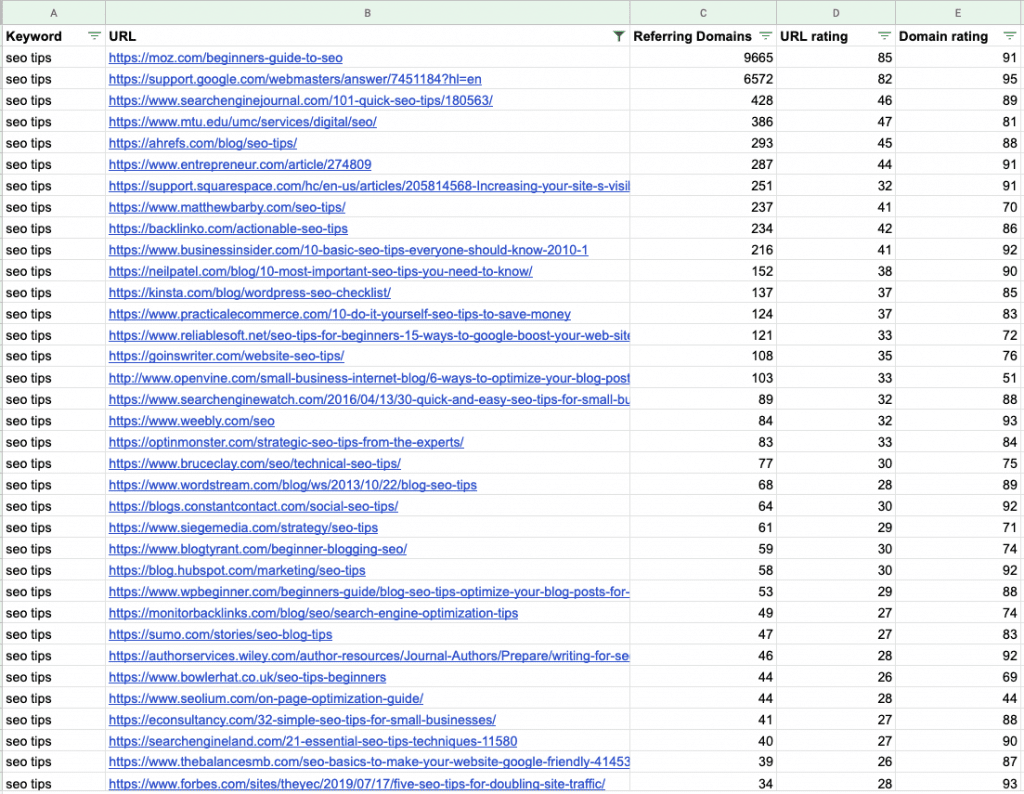Open the active URL column filter

[618, 37]
